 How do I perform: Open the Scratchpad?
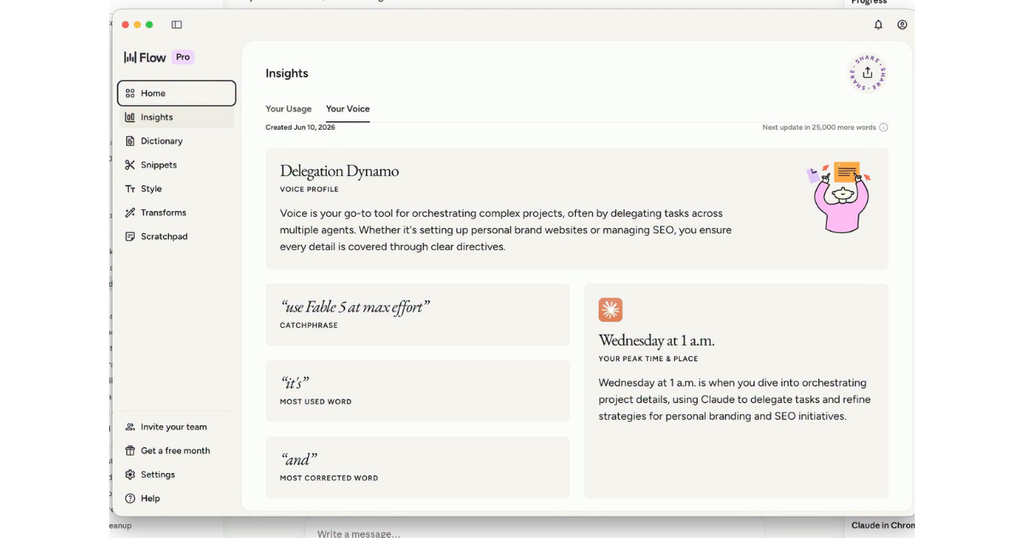(176, 236)
